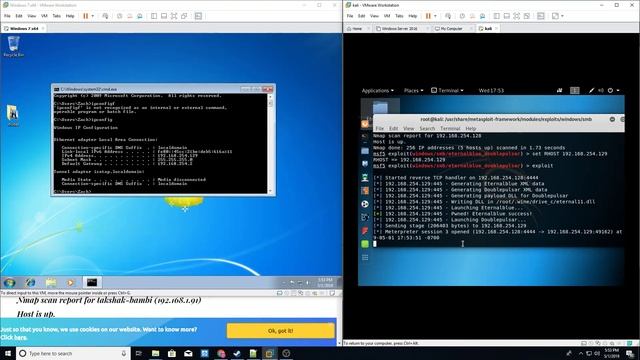Expand power options dropdown in Windows 7 VMware
This screenshot has width=640, height=360.
93,16
